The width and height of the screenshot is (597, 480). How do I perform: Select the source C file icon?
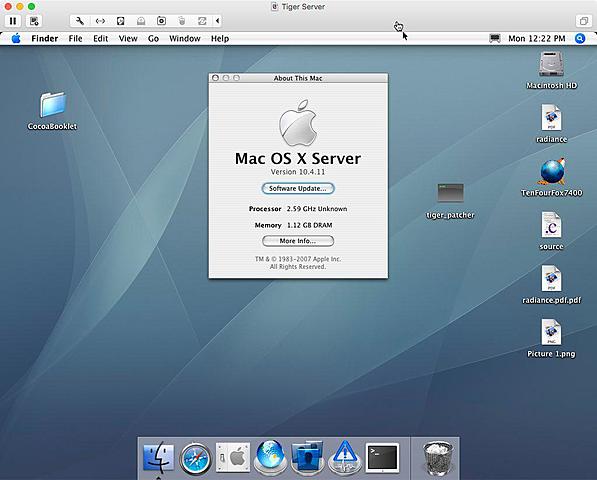click(x=551, y=231)
